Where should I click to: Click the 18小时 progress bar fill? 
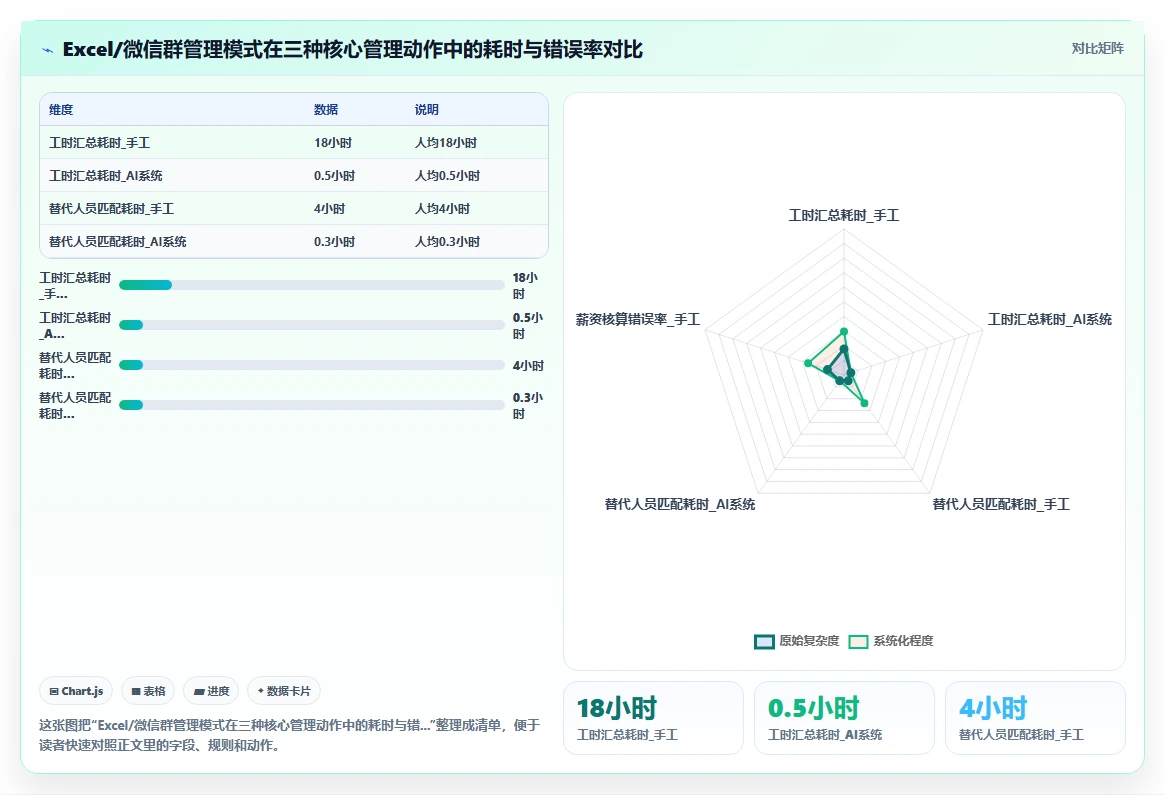tap(146, 285)
